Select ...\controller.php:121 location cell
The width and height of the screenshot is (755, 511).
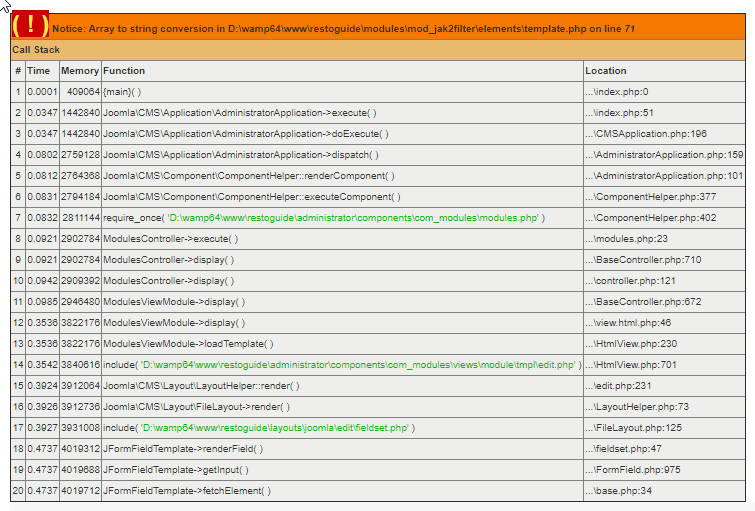click(x=664, y=281)
